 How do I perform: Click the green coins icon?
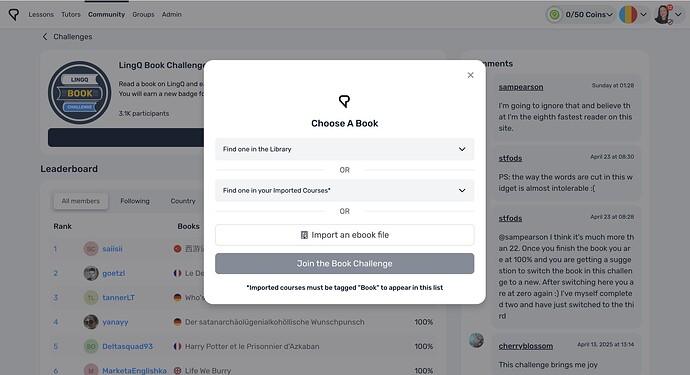click(x=554, y=15)
